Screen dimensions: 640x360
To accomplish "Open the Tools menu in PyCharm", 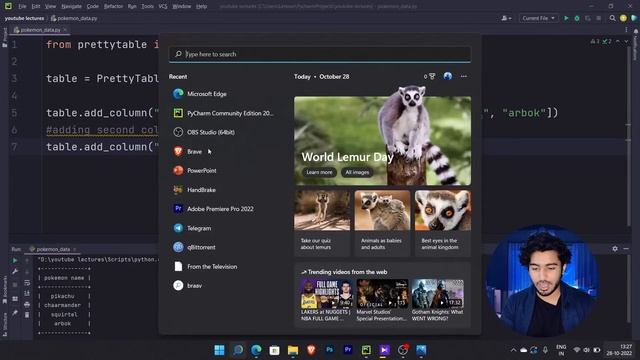I will [x=147, y=6].
